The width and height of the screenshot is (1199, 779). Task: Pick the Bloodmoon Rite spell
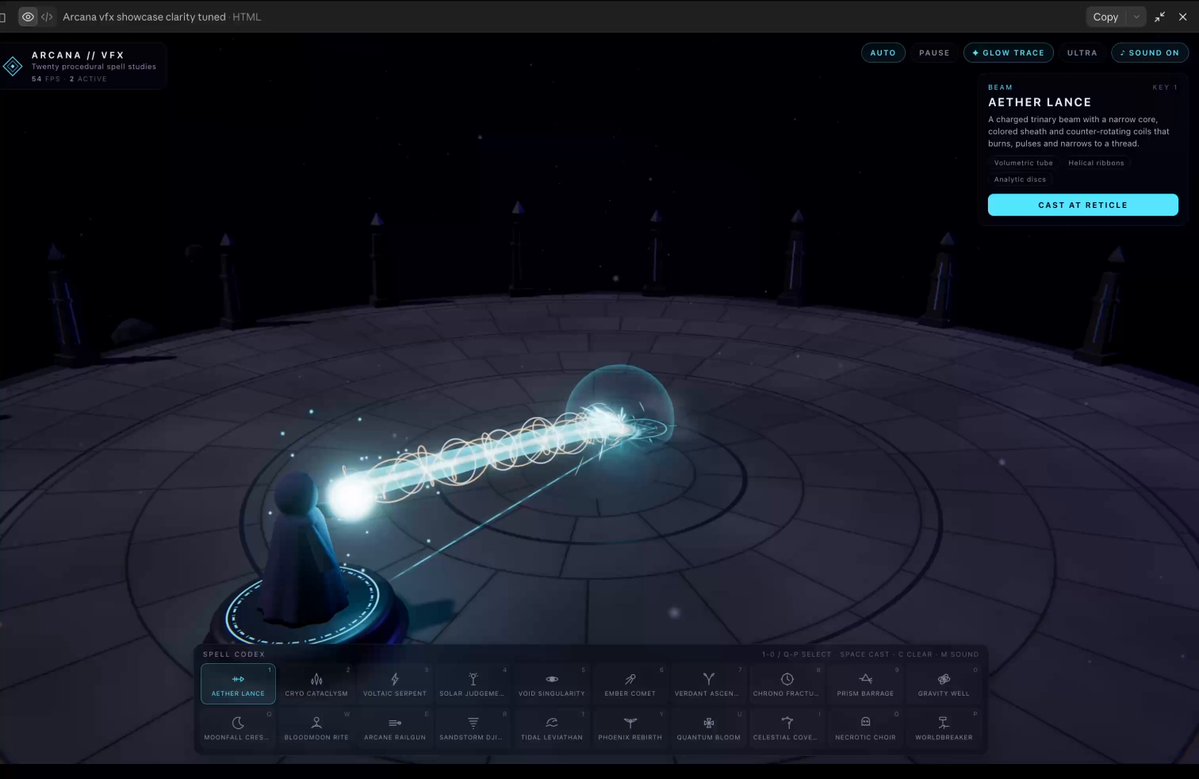click(317, 727)
